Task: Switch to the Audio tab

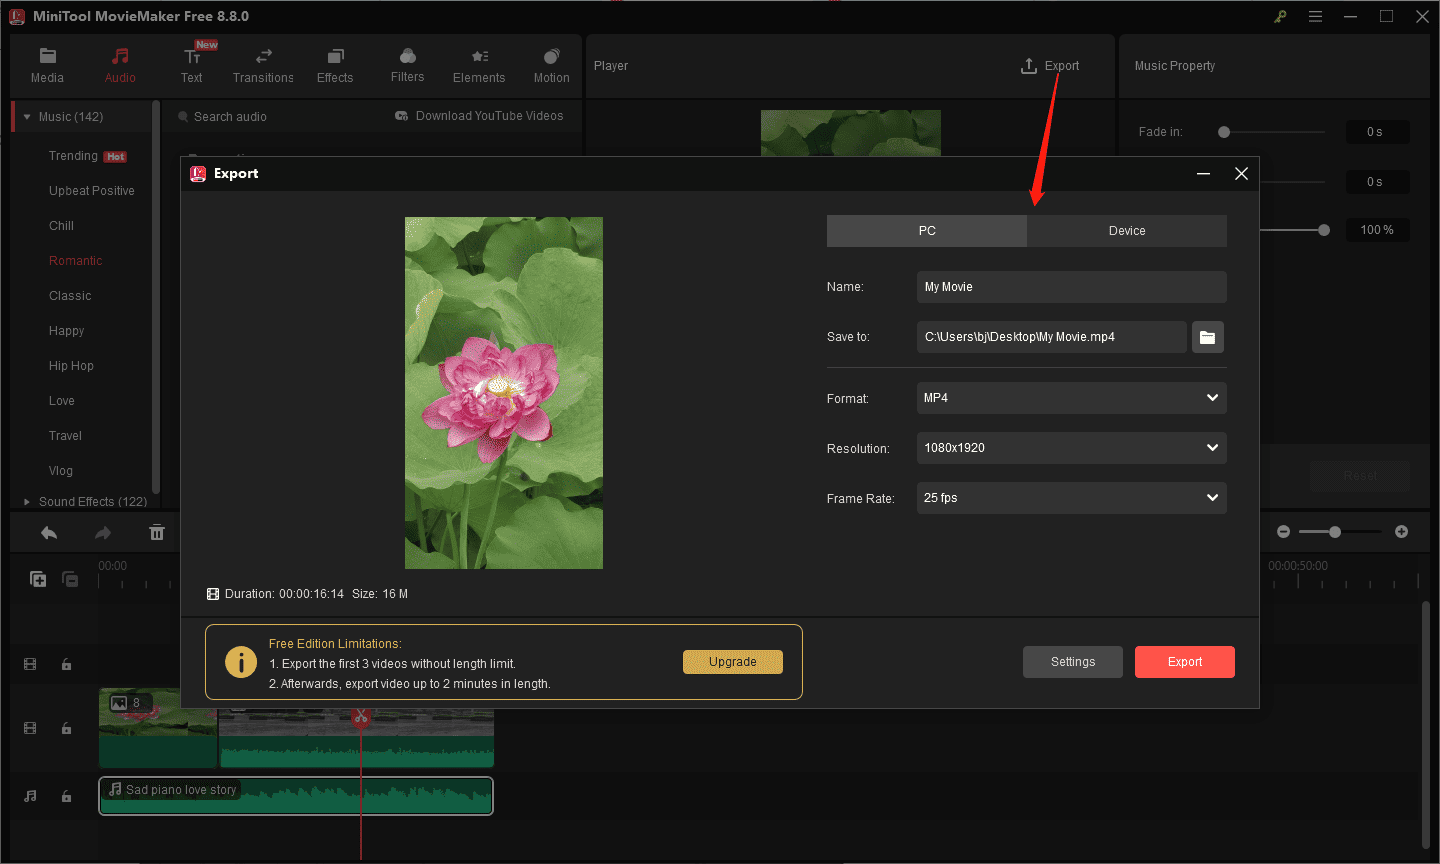Action: click(x=120, y=66)
